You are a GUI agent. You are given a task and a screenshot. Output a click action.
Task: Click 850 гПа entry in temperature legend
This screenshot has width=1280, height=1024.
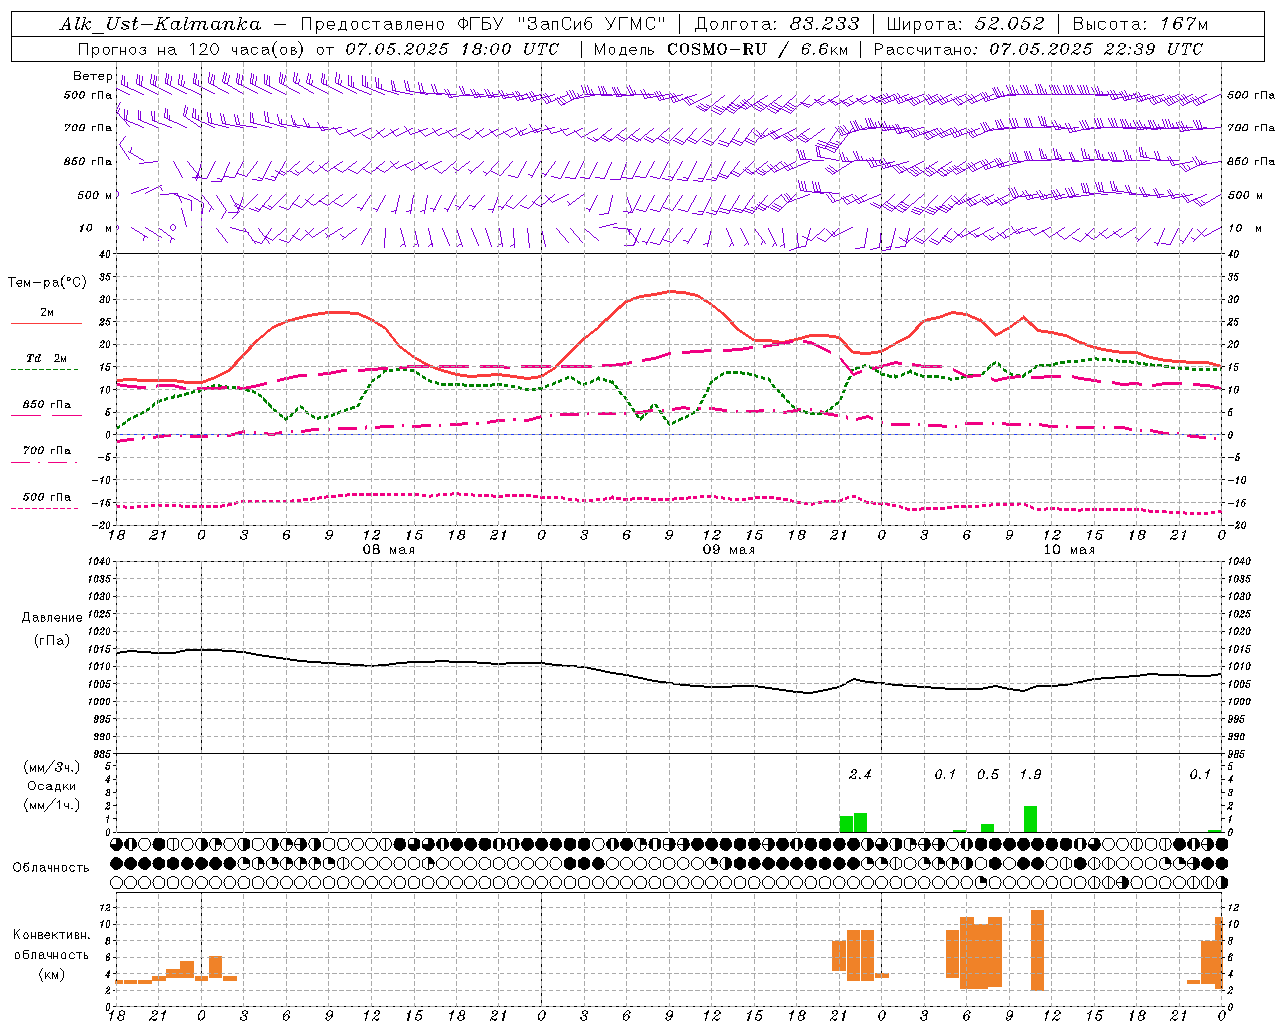pyautogui.click(x=47, y=405)
